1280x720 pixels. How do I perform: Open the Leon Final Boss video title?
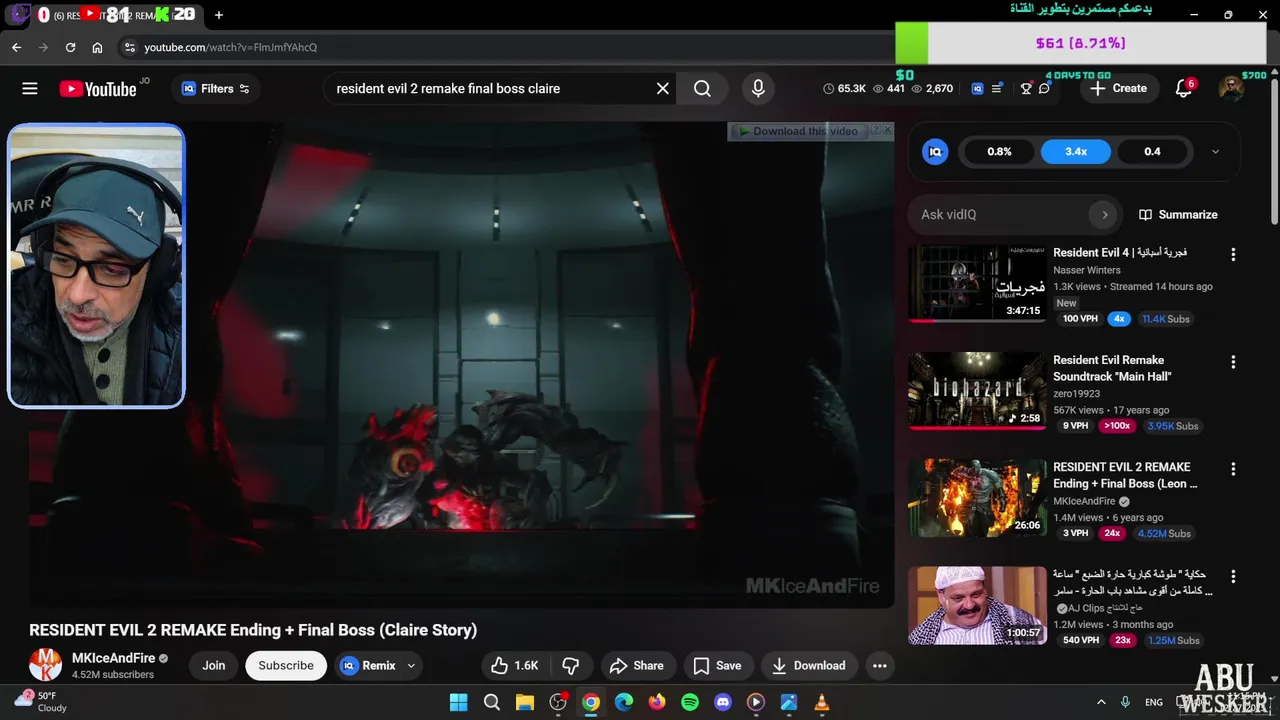pos(1125,475)
